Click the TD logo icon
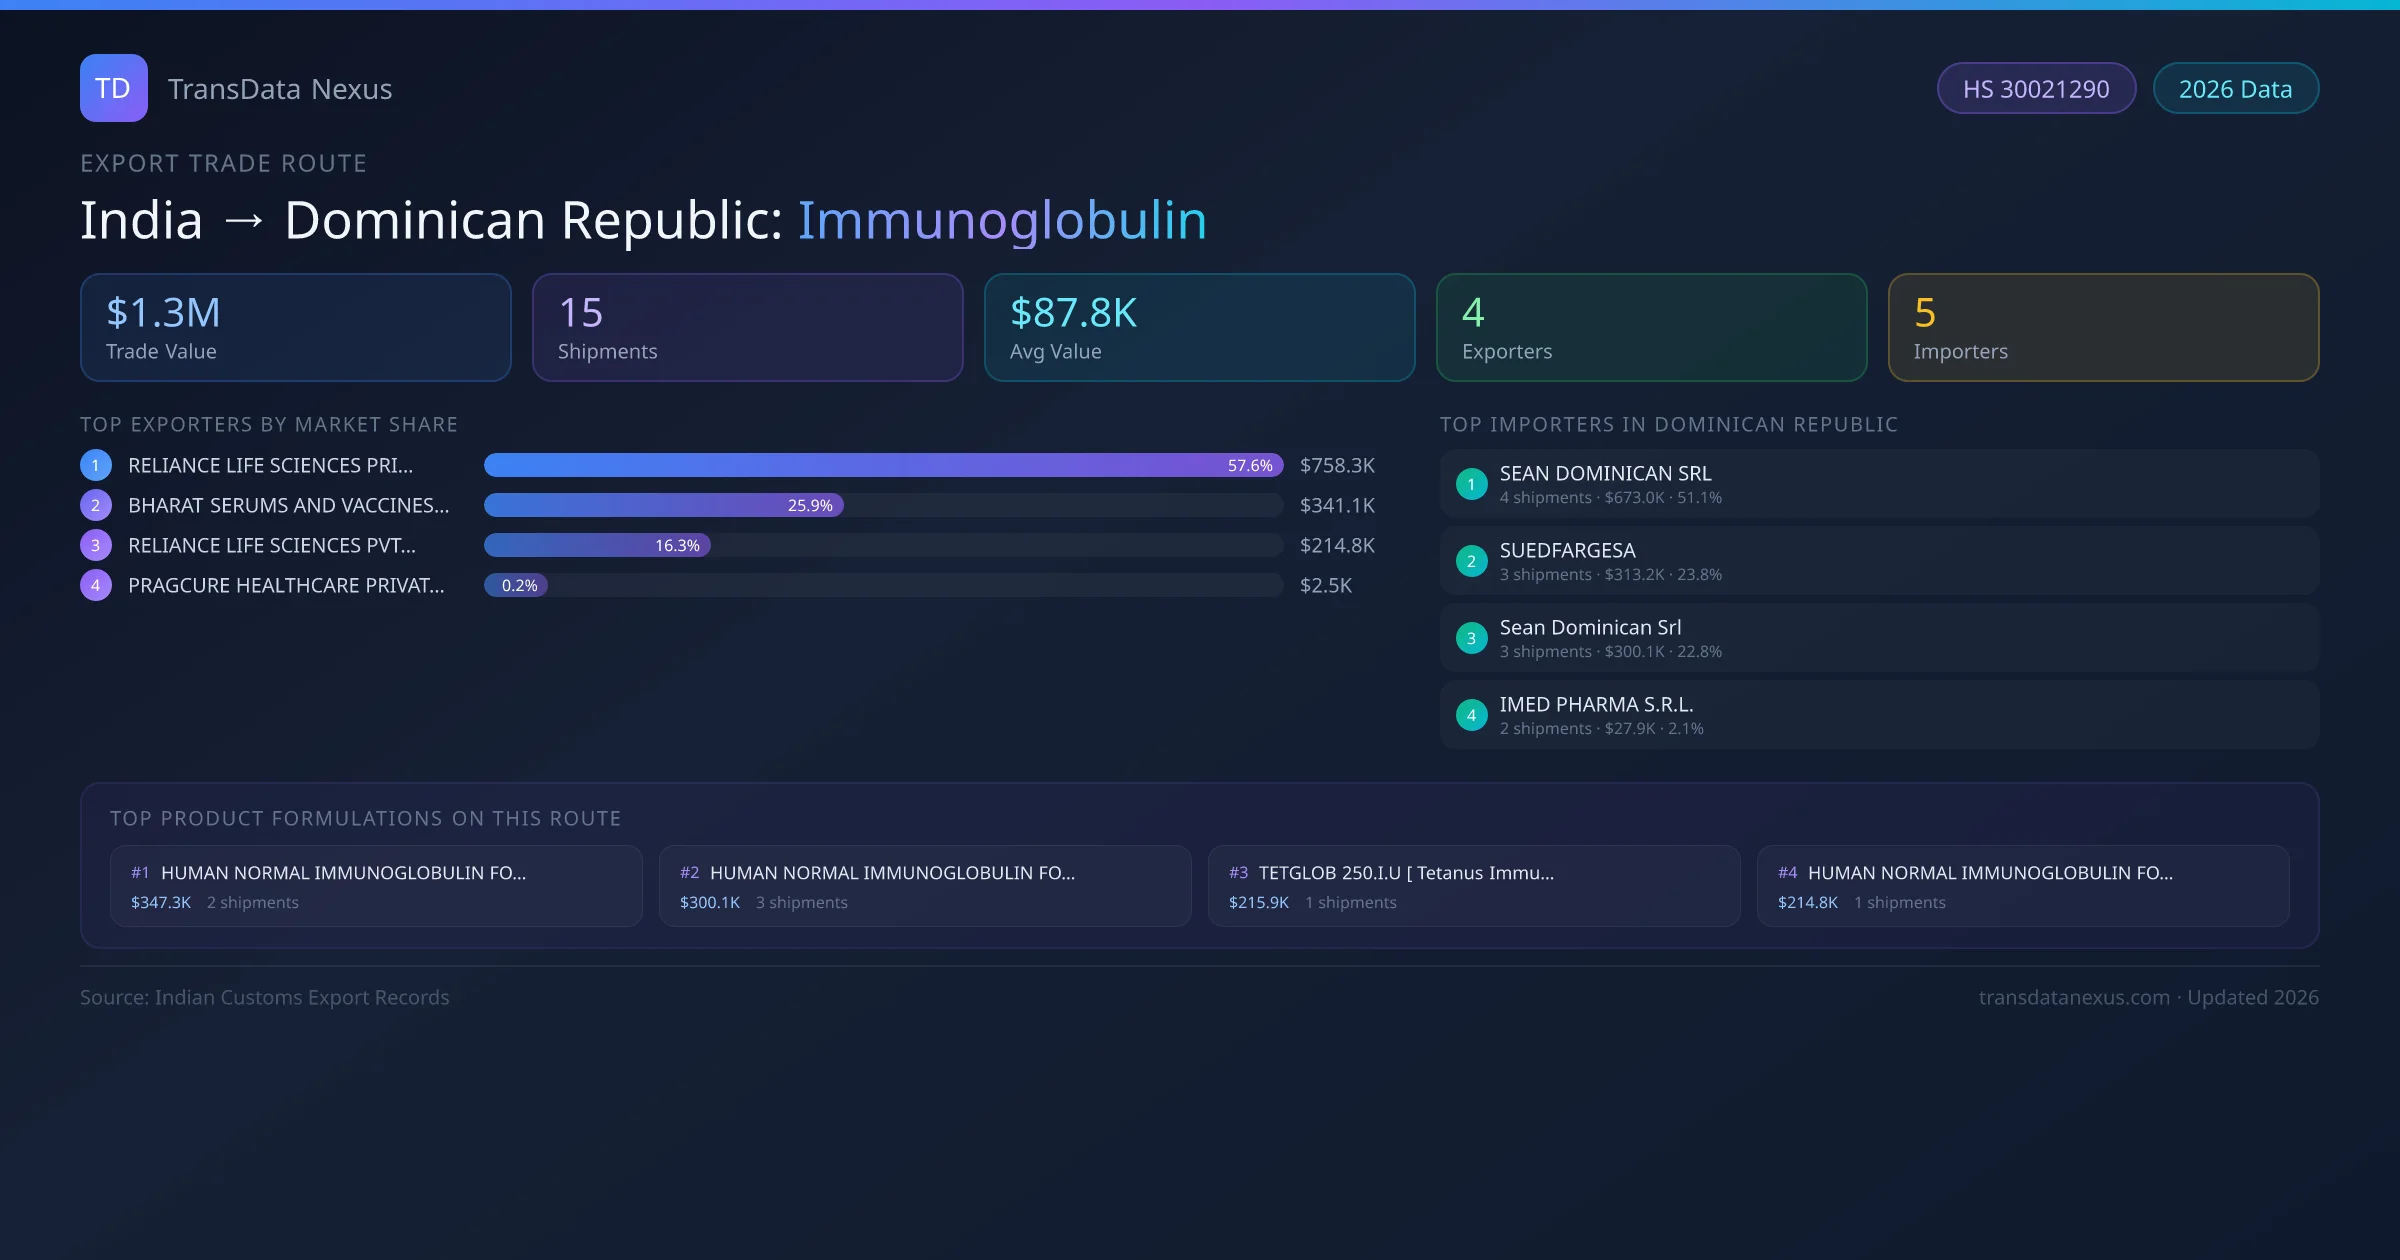Image resolution: width=2400 pixels, height=1260 pixels. pos(113,88)
